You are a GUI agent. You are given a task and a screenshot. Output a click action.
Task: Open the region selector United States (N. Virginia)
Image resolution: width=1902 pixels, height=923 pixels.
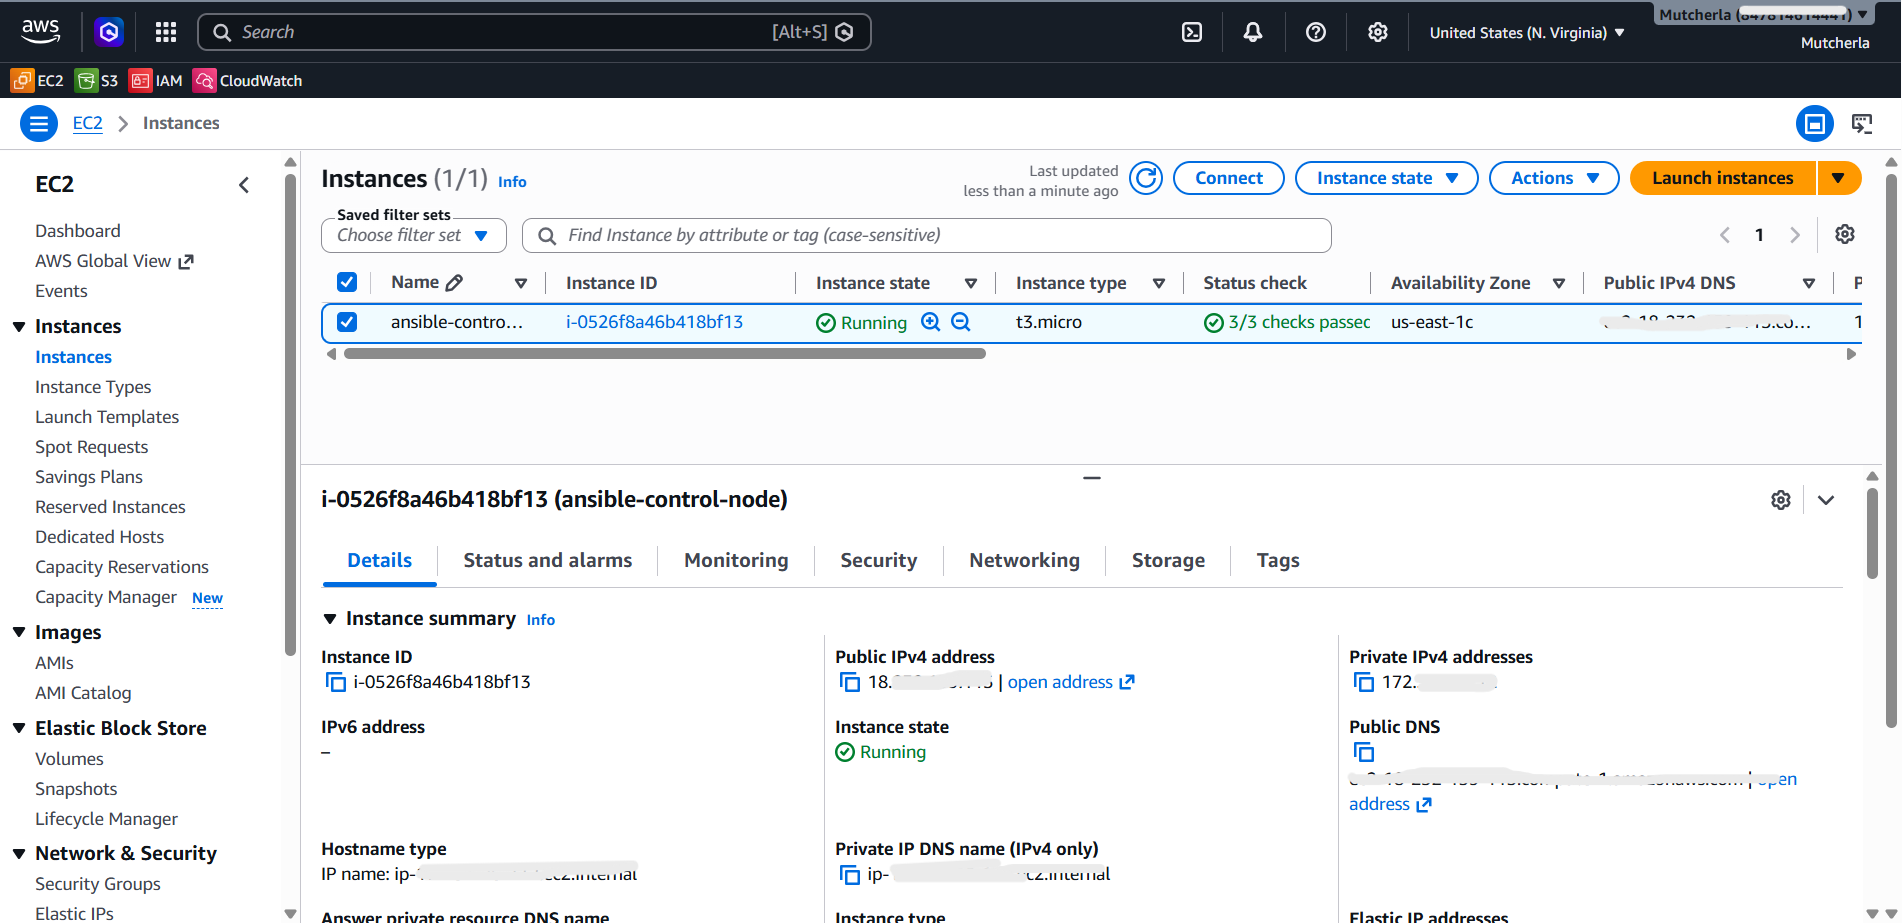coord(1527,33)
